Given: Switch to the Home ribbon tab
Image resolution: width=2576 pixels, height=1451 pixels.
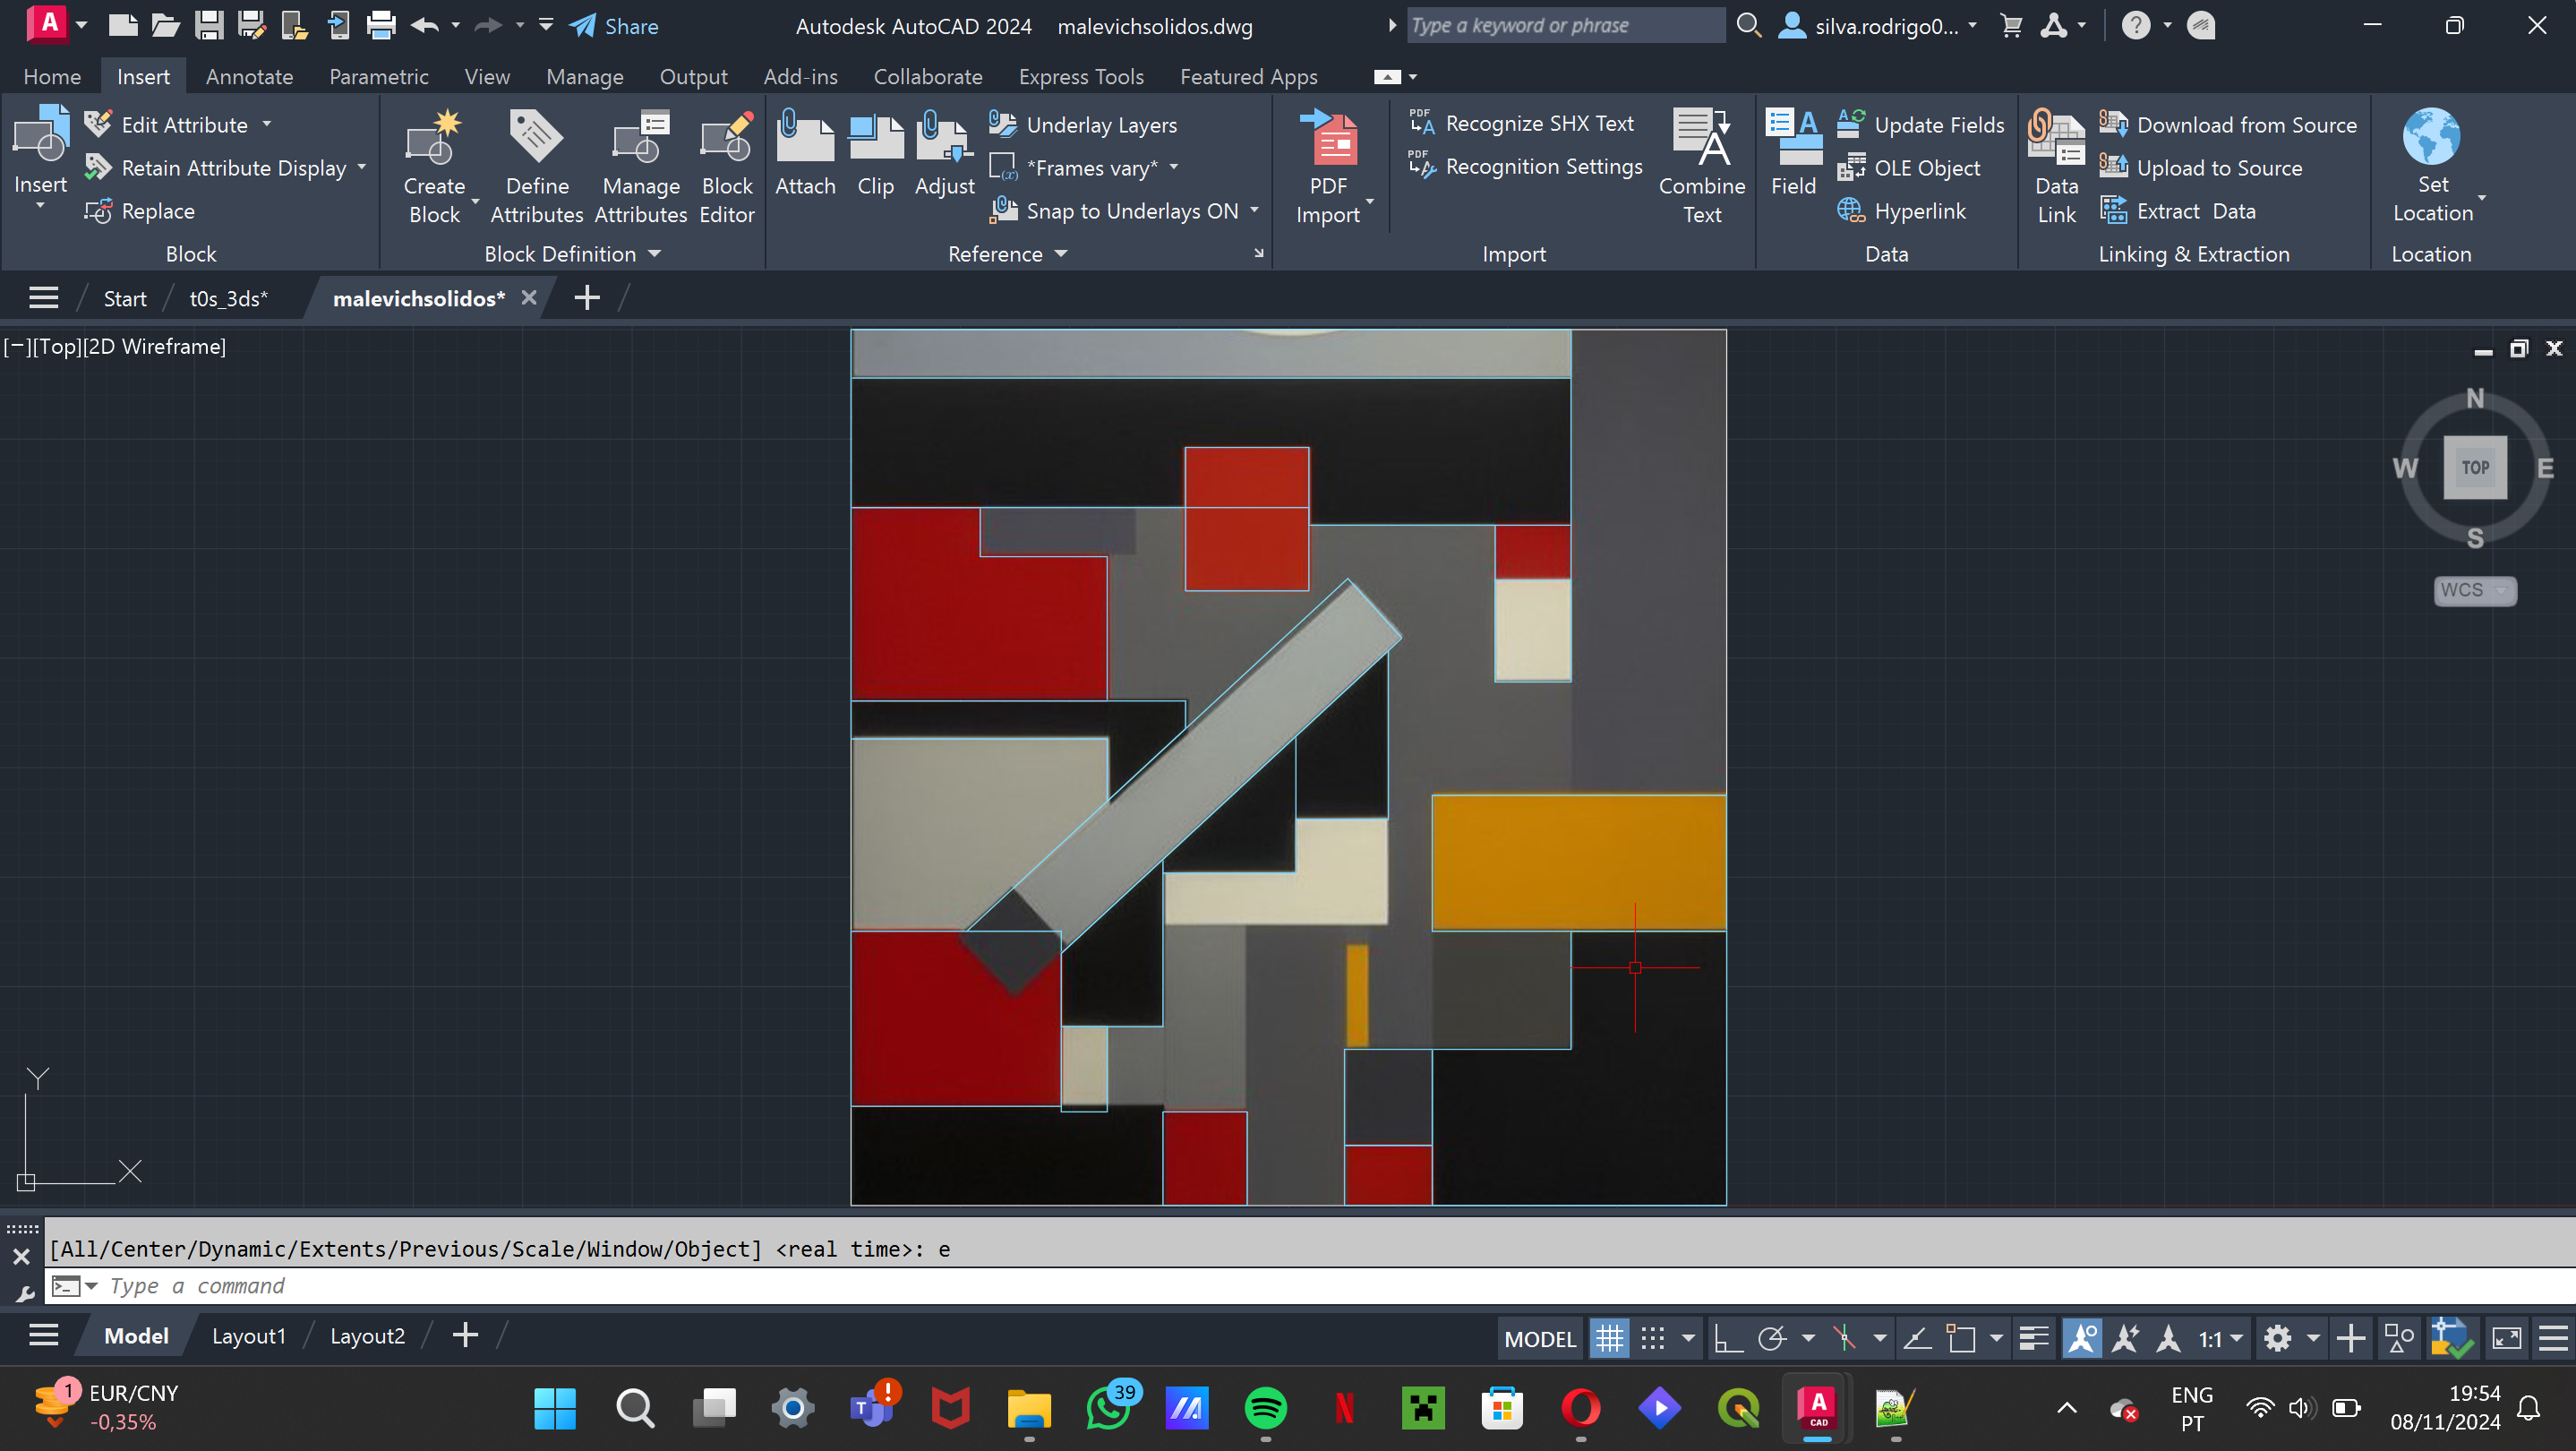Looking at the screenshot, I should [x=52, y=76].
